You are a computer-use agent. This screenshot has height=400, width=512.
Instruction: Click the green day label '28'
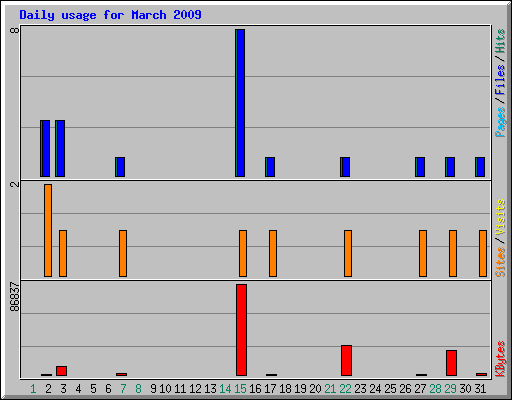[435, 389]
